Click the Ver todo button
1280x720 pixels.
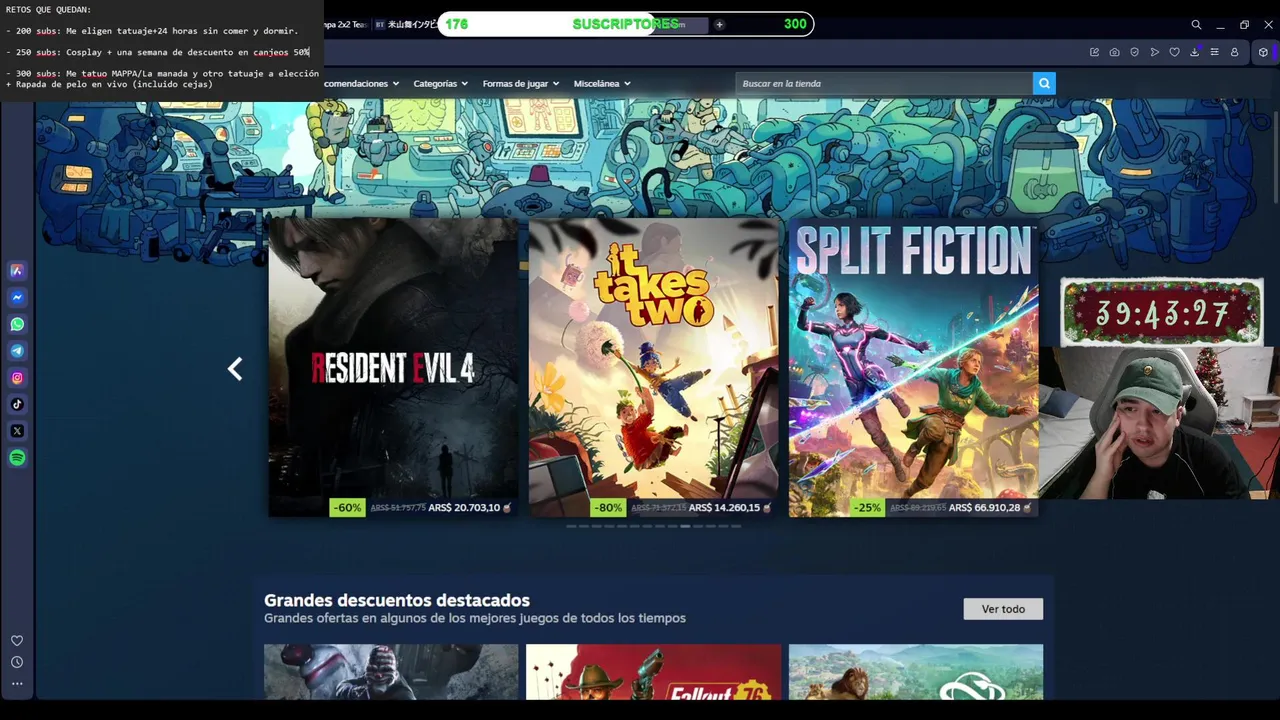1003,609
